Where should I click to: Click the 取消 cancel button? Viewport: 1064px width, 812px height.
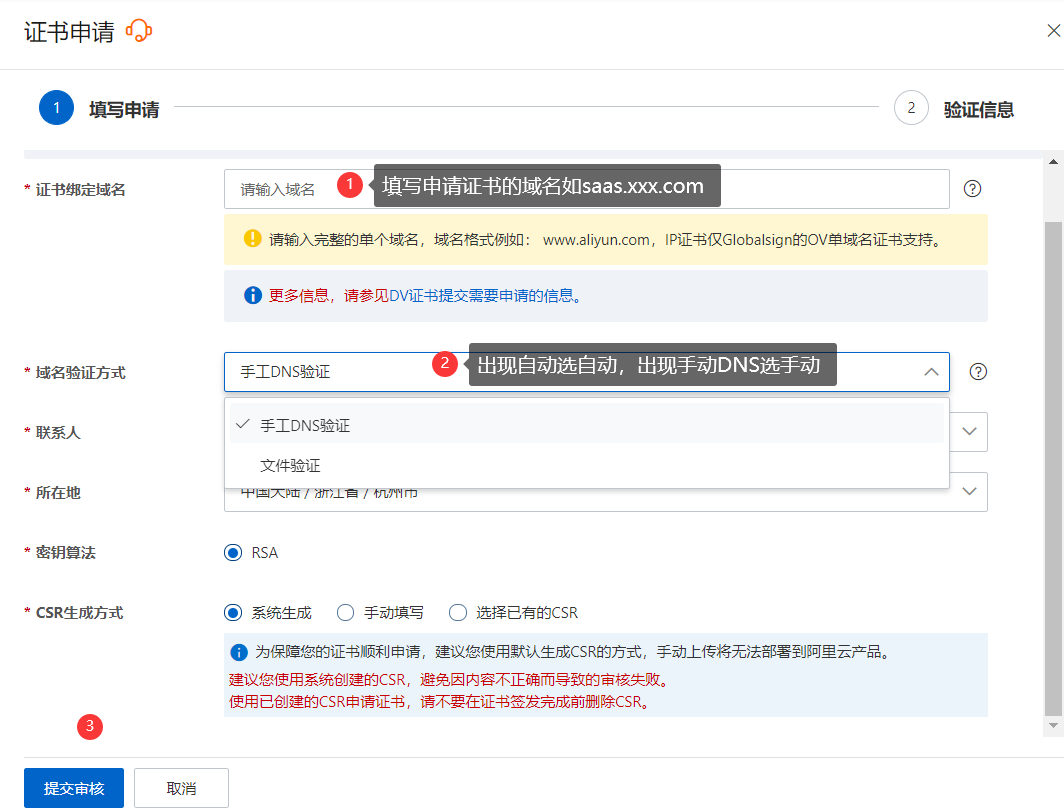(181, 788)
